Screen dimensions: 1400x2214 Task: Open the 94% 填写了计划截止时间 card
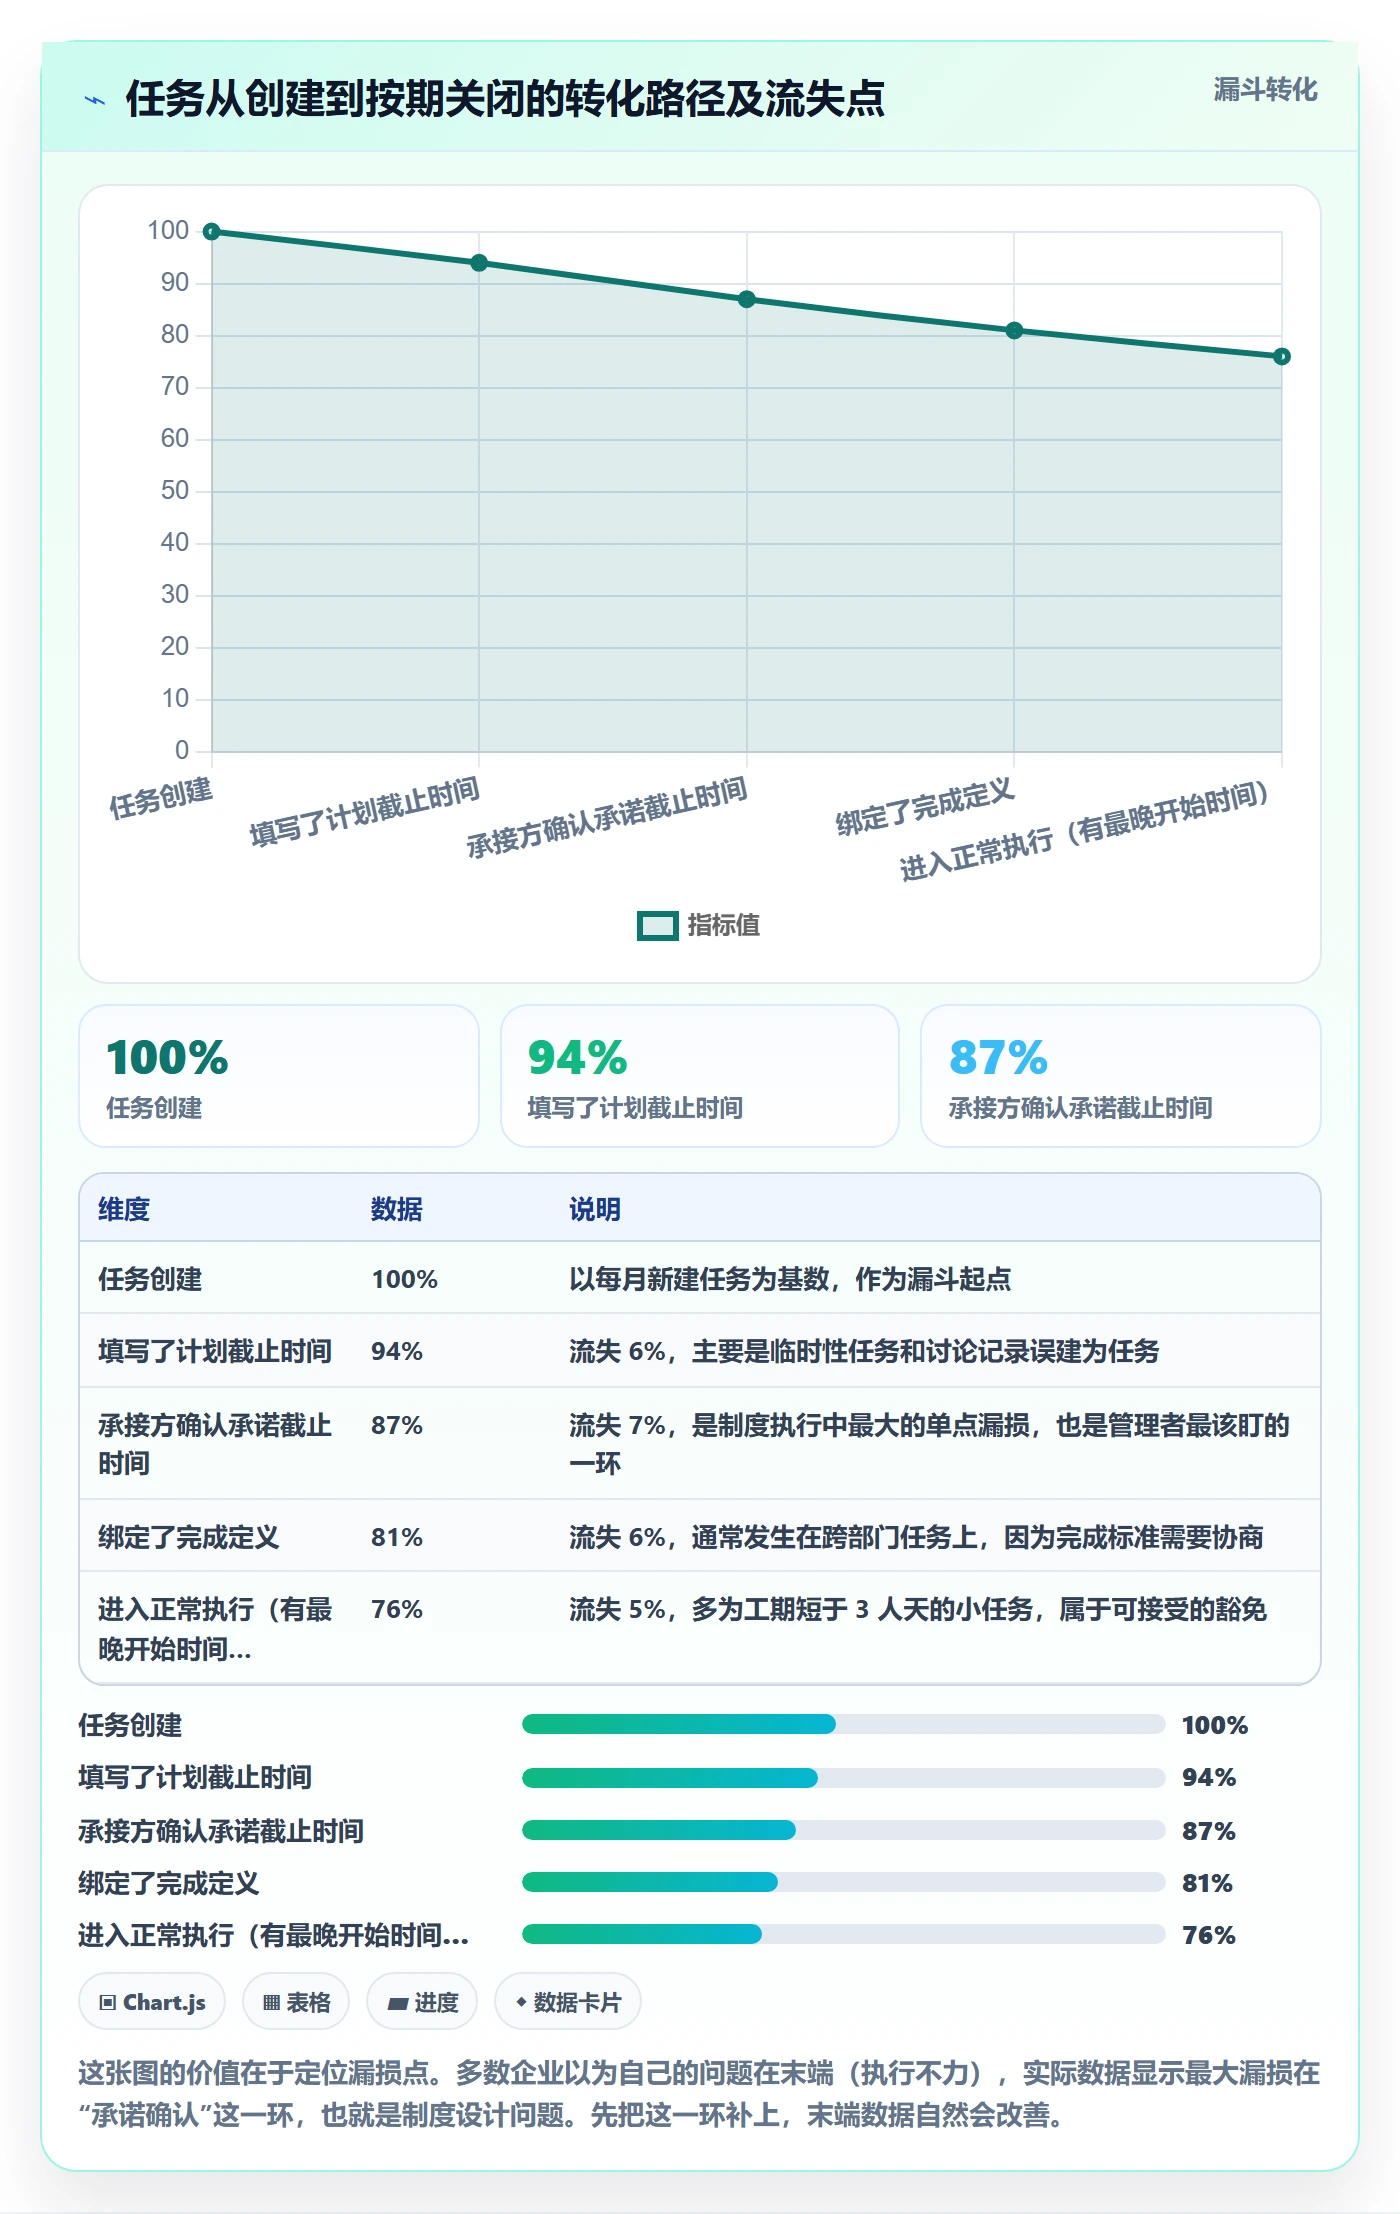tap(700, 1076)
